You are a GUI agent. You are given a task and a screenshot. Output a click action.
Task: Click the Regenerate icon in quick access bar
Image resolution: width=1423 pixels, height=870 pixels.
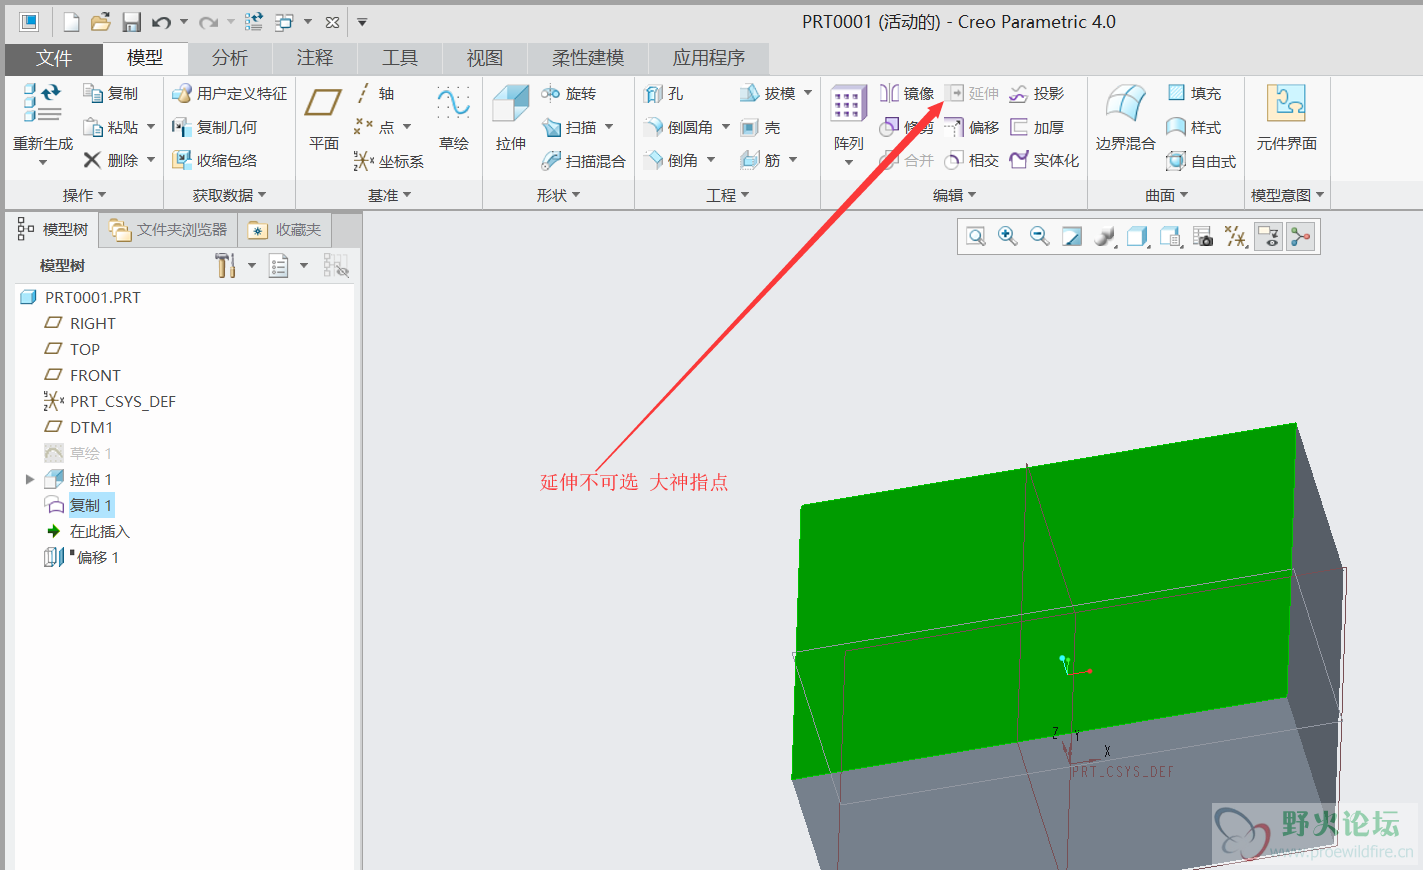(x=254, y=22)
